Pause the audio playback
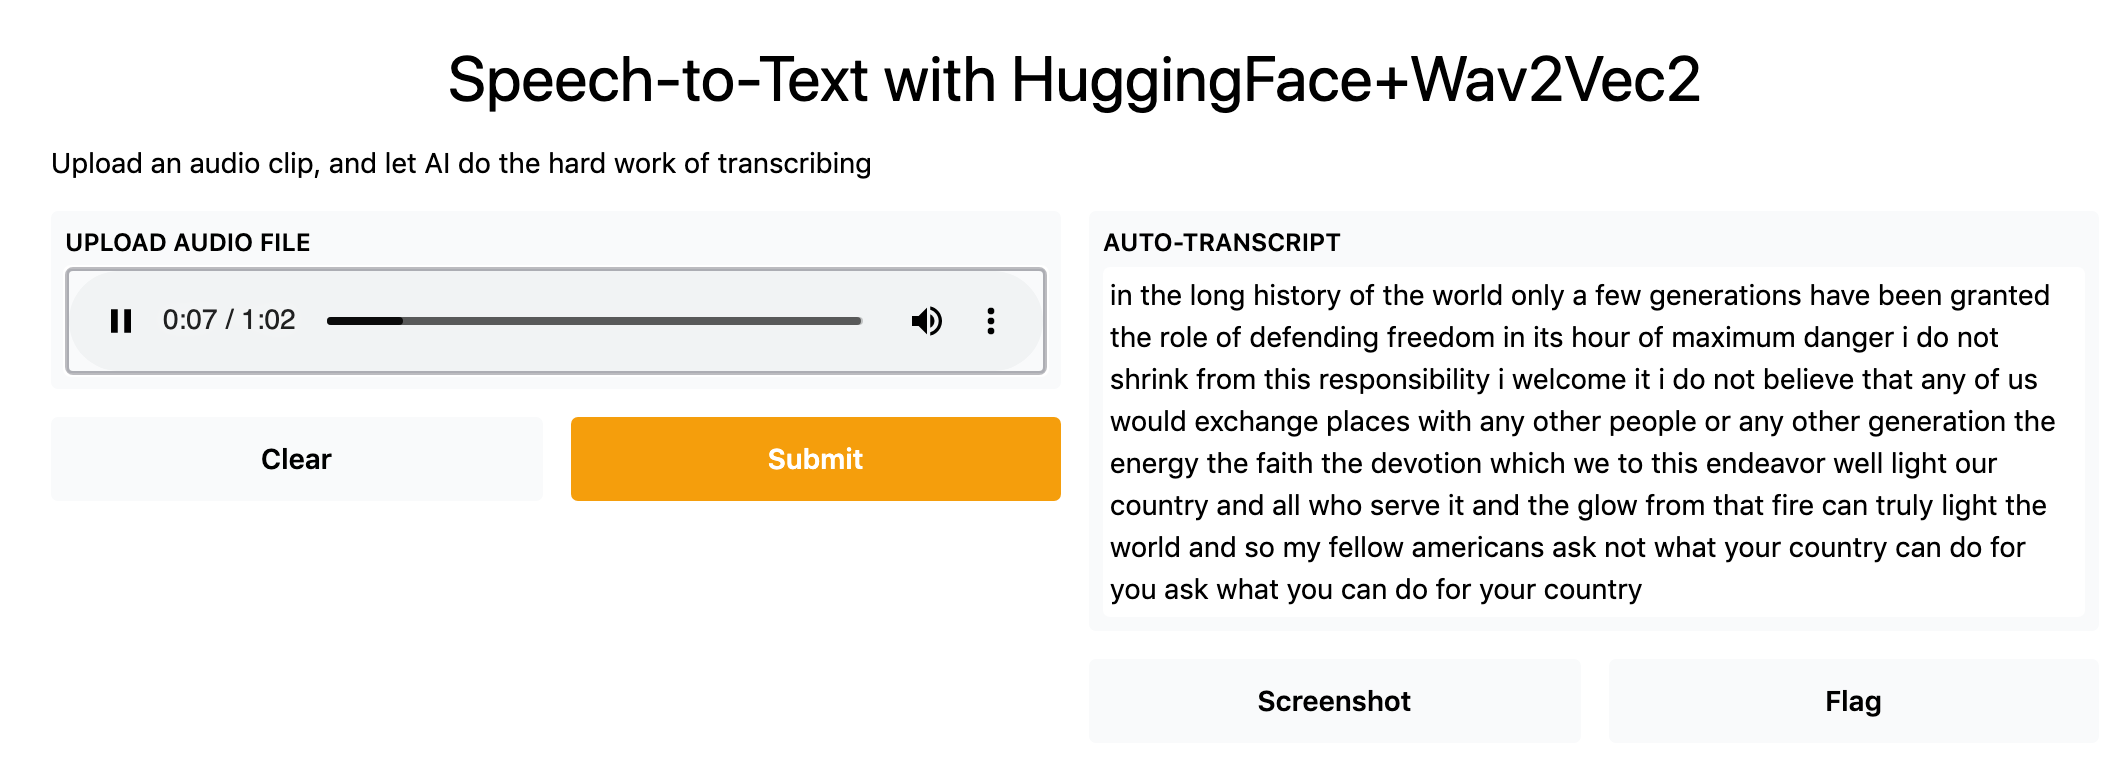This screenshot has height=764, width=2113. pos(121,321)
